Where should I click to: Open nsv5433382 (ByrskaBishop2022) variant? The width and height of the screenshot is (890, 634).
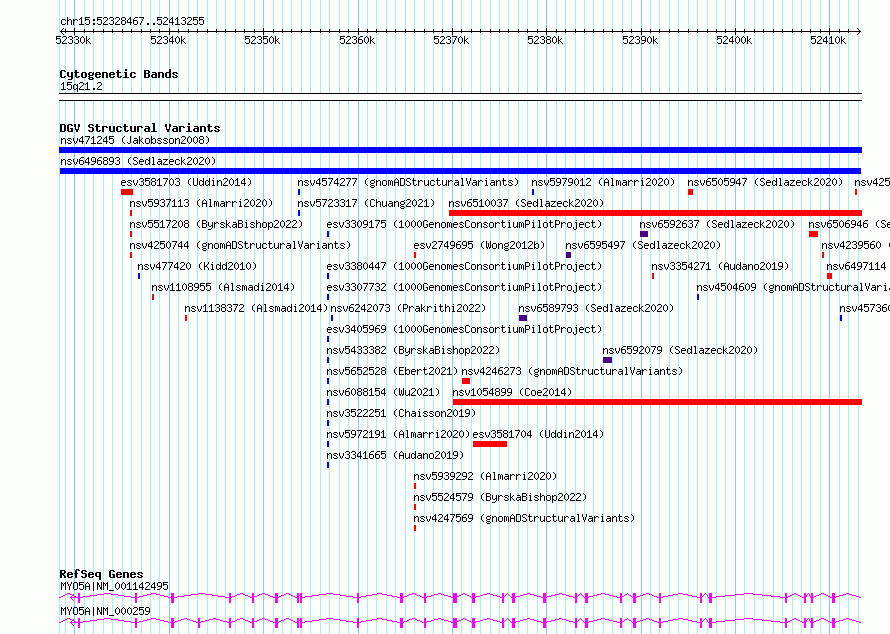pyautogui.click(x=413, y=350)
